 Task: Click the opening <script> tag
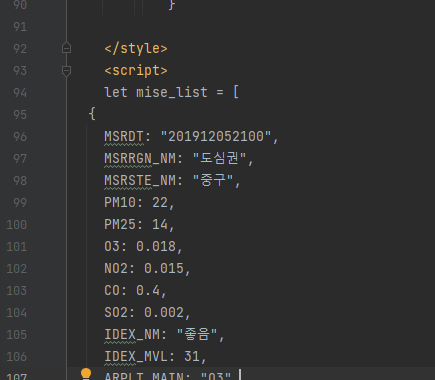tap(136, 71)
